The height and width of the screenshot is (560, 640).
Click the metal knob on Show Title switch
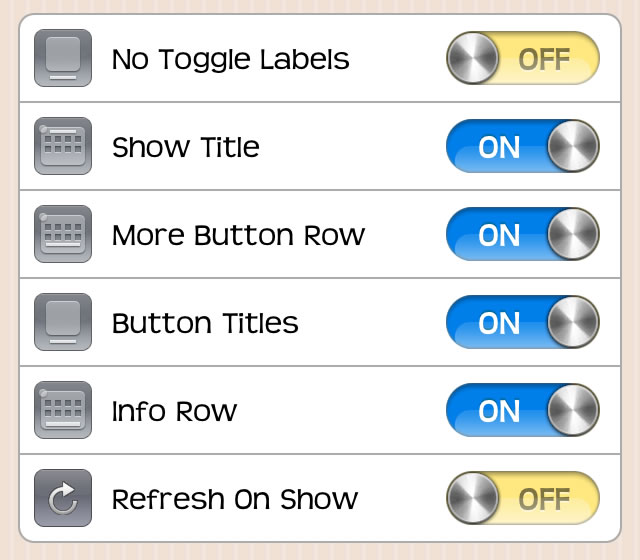coord(573,146)
